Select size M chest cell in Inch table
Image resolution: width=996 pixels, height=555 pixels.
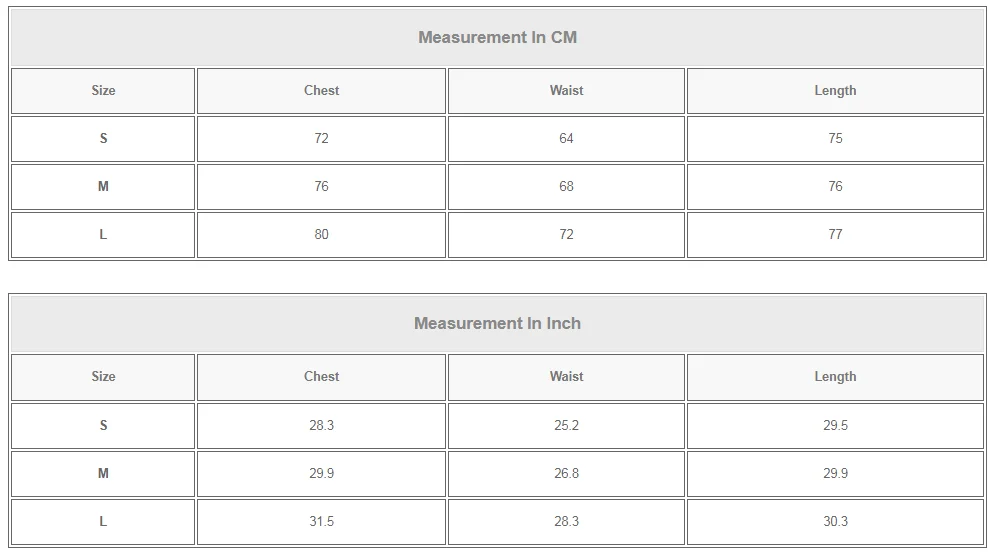321,474
